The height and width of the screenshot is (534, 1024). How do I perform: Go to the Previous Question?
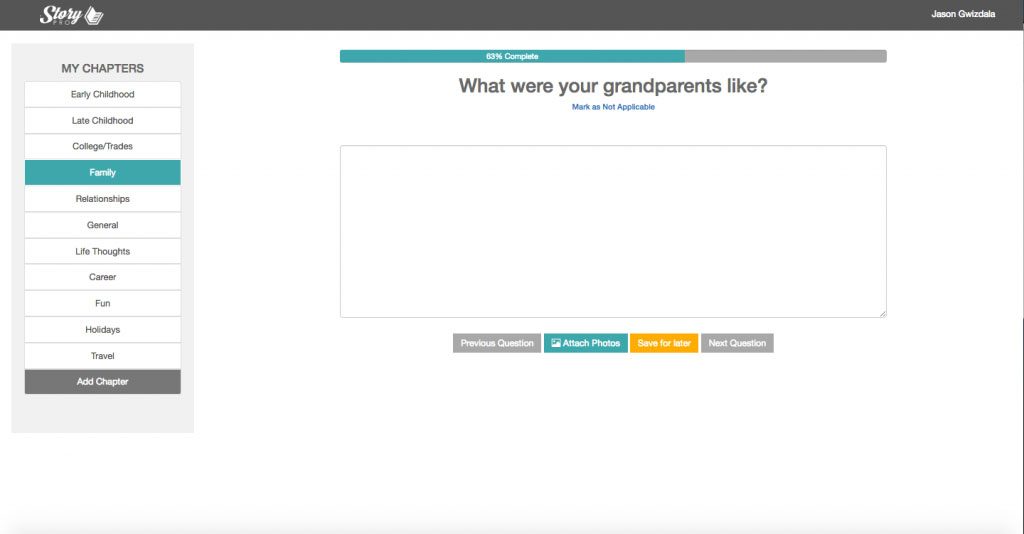coord(497,343)
